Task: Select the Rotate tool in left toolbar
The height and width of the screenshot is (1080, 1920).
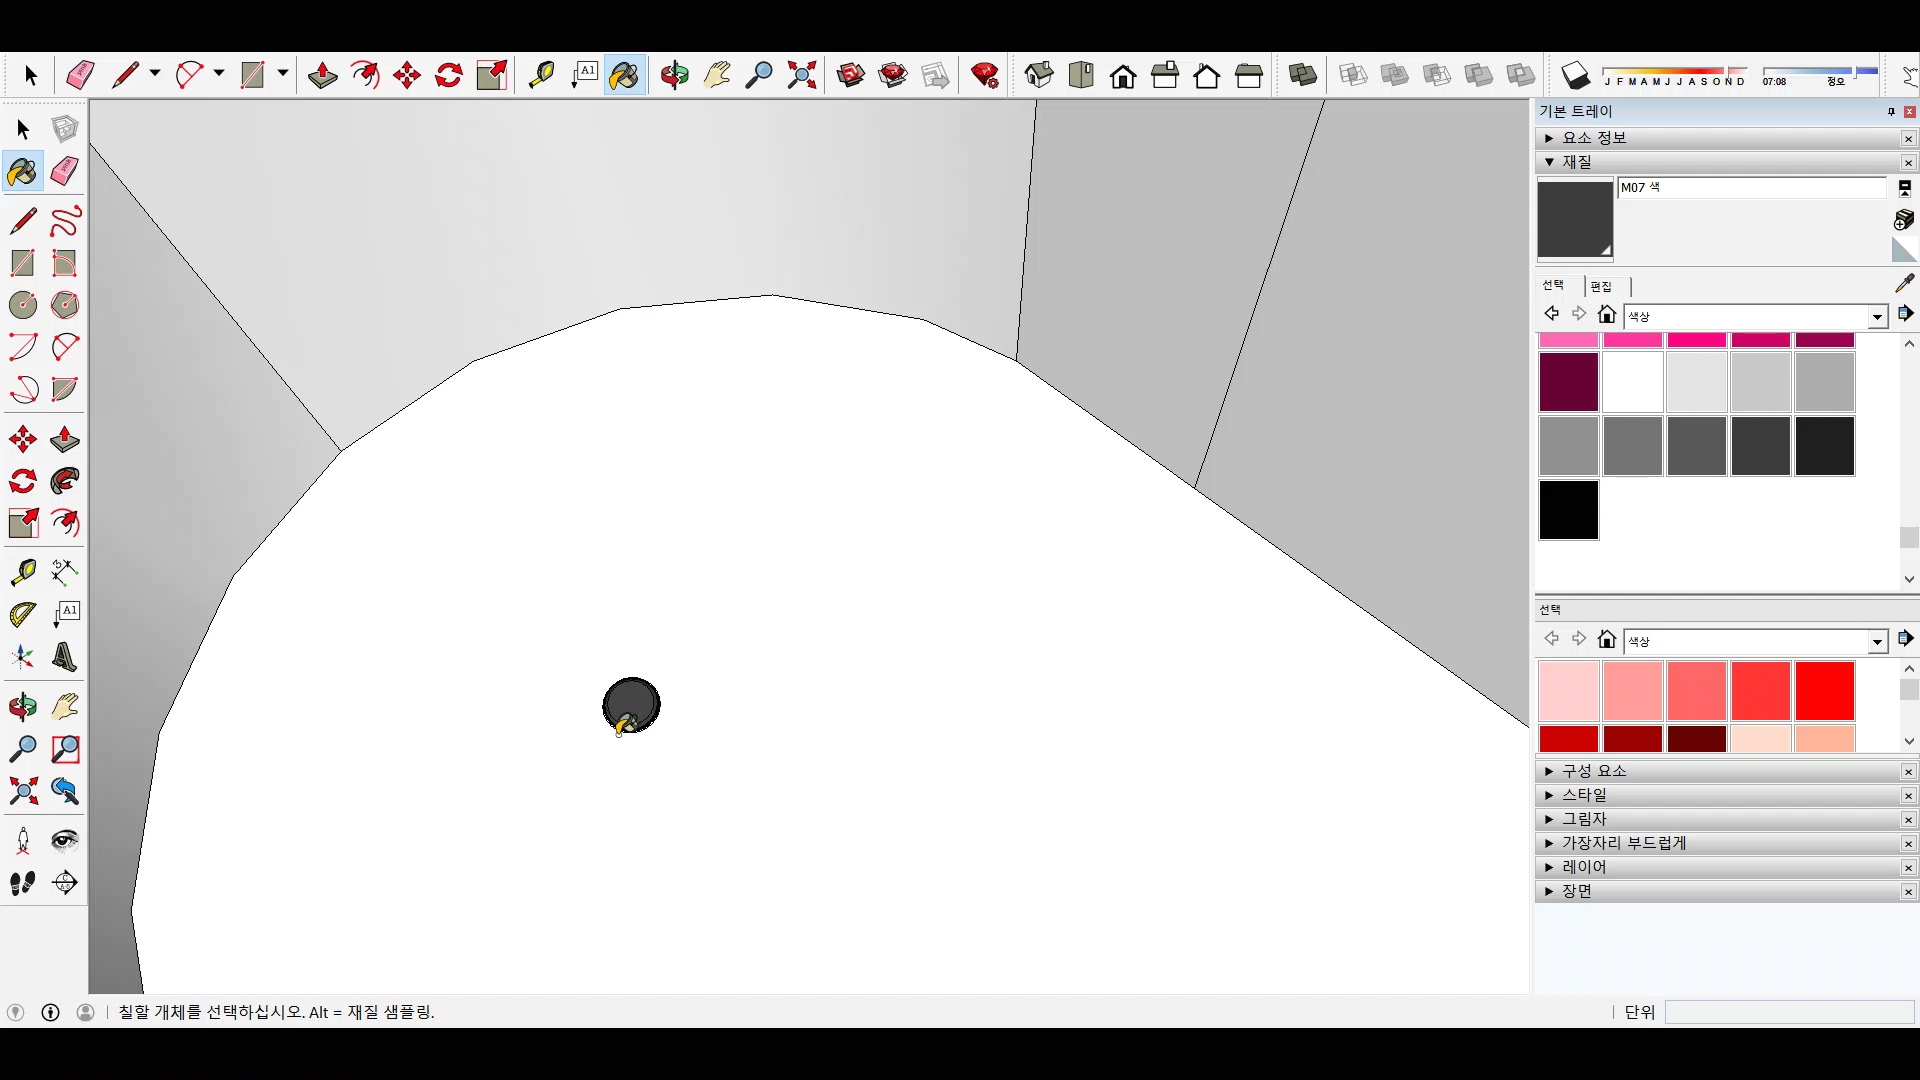Action: click(23, 481)
